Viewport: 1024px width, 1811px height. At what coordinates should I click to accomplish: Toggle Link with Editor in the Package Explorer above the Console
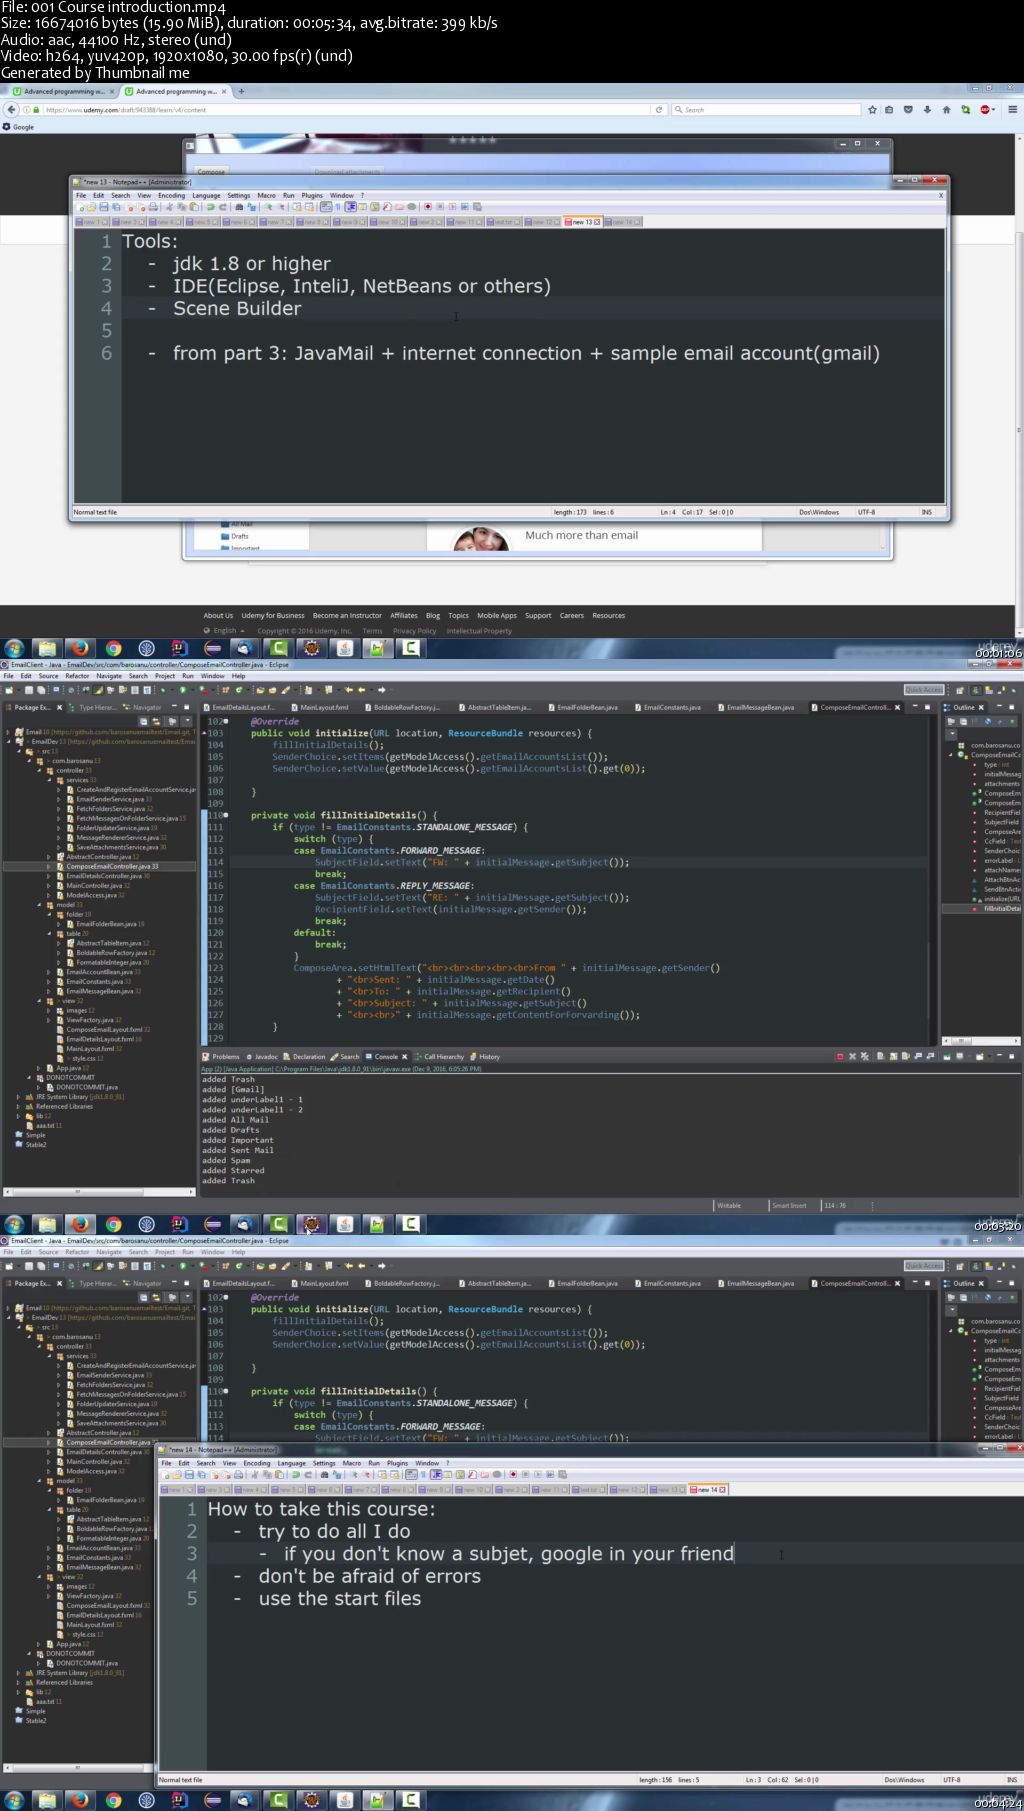(156, 721)
